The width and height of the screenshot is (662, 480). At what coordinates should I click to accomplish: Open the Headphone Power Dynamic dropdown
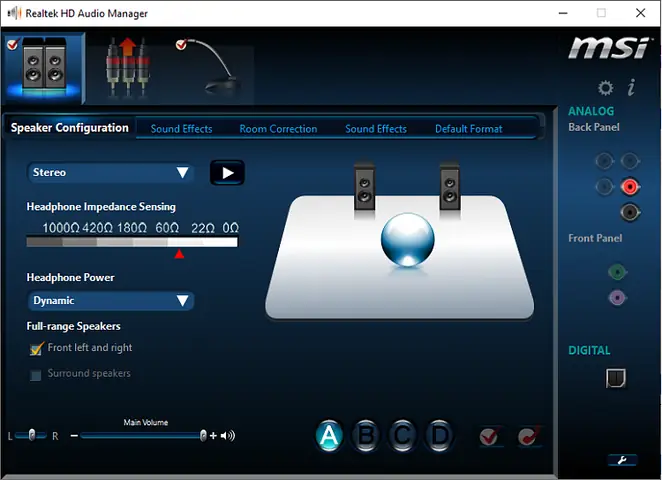[111, 301]
